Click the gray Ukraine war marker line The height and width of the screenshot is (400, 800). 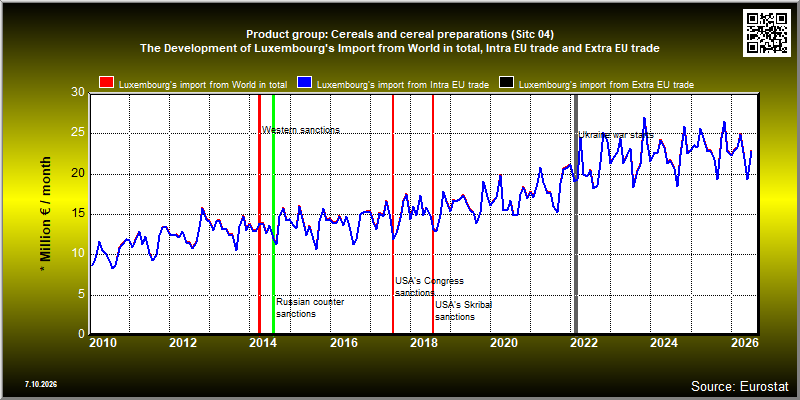pyautogui.click(x=577, y=214)
